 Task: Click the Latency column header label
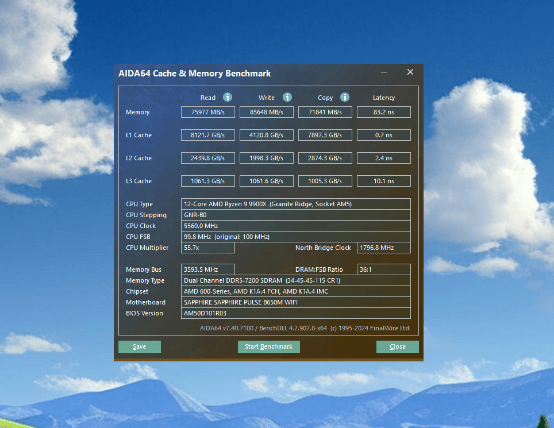tap(384, 98)
